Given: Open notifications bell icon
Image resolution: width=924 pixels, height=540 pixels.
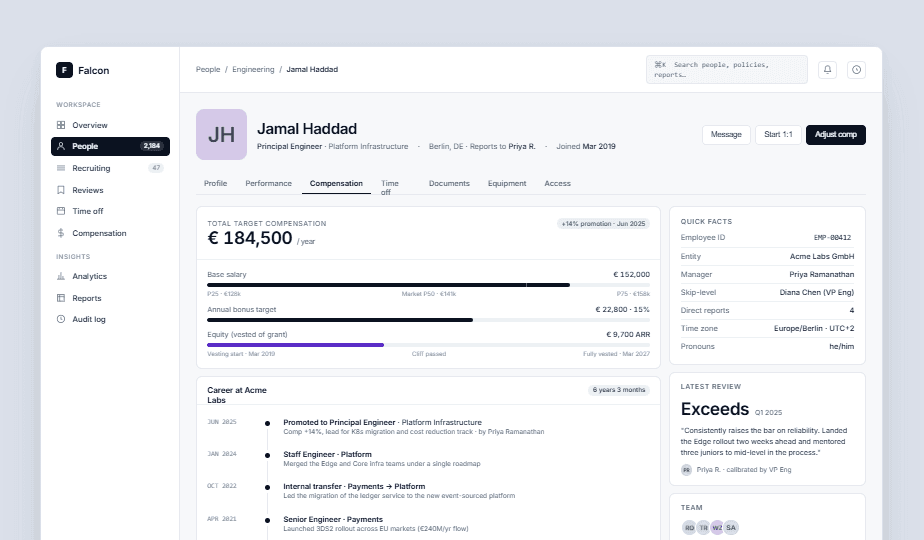Looking at the screenshot, I should (x=827, y=70).
